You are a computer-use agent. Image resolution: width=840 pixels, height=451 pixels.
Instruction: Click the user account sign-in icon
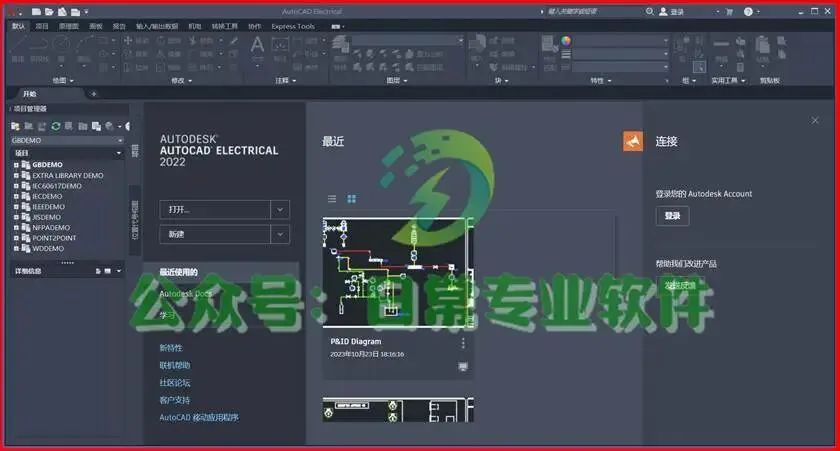click(x=663, y=11)
